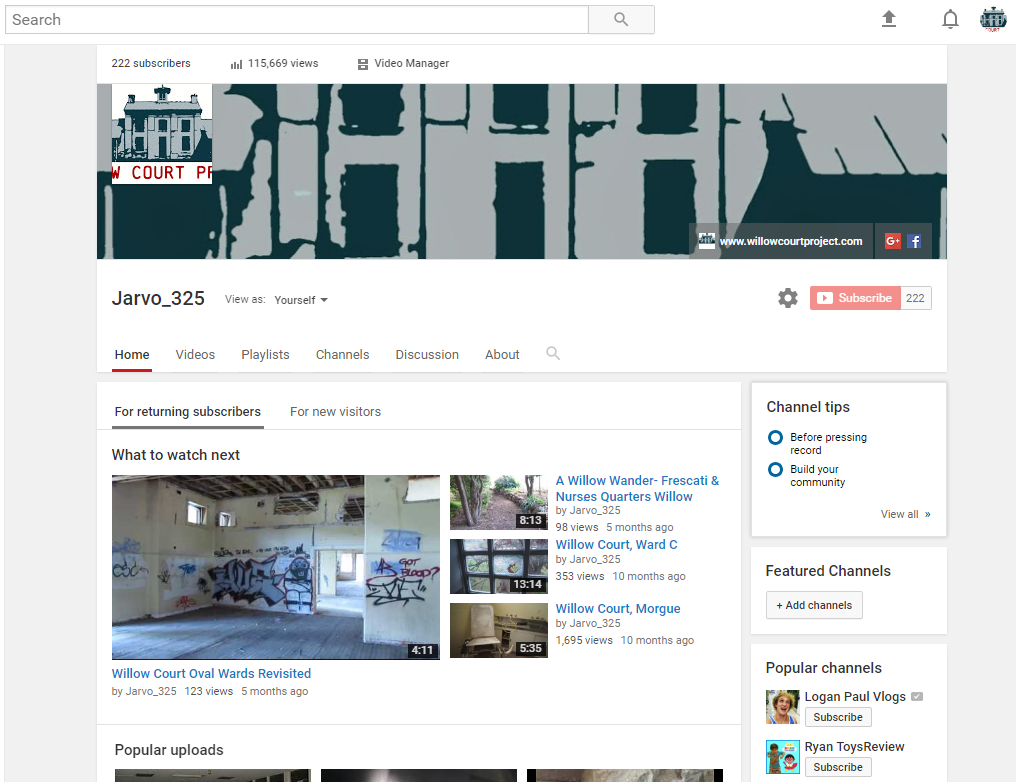Select the 'Build your community' tip circle
Image resolution: width=1016 pixels, height=782 pixels.
[x=775, y=469]
